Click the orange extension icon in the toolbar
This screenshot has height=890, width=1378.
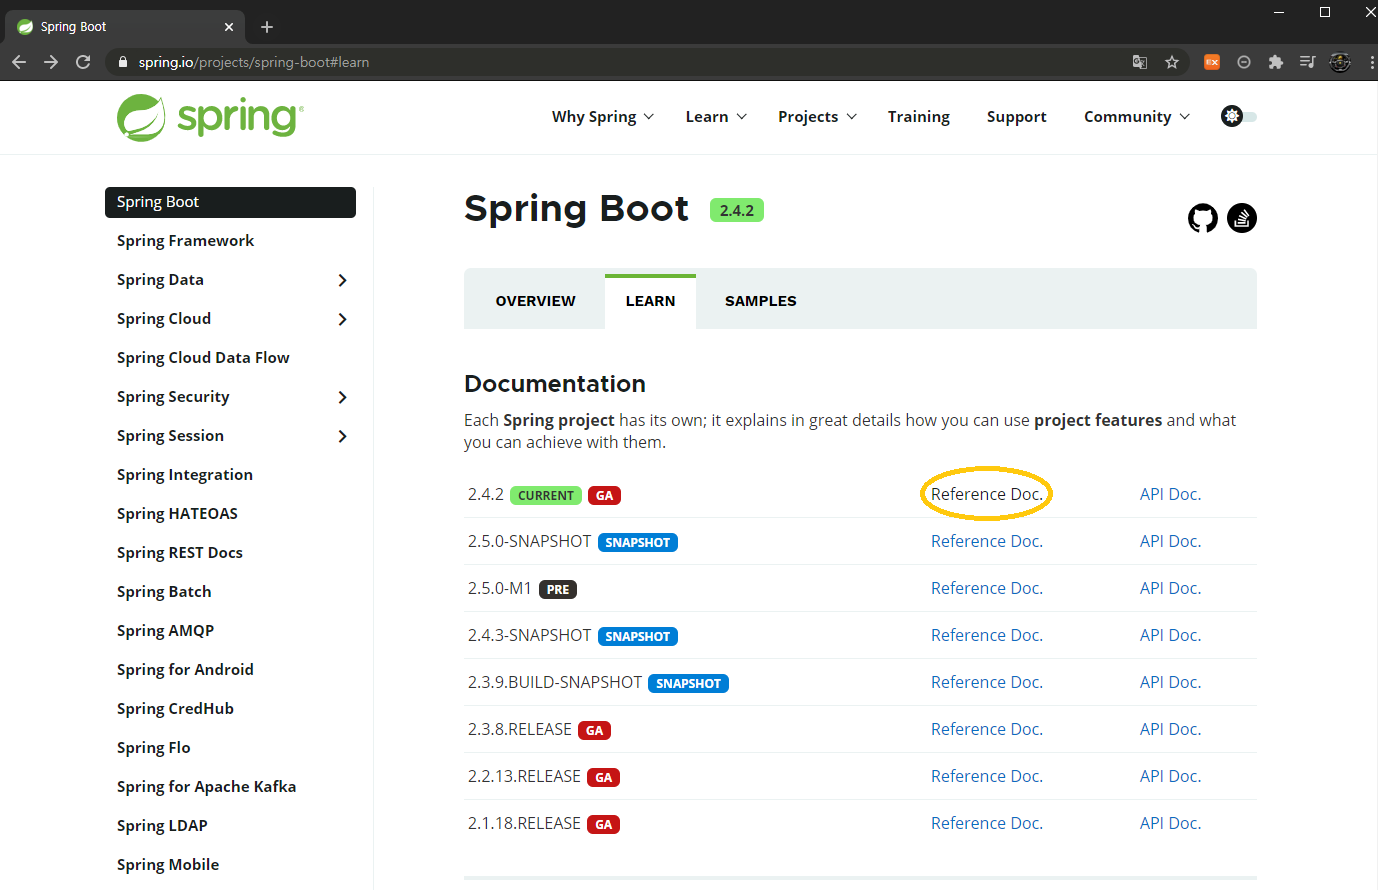click(x=1212, y=62)
